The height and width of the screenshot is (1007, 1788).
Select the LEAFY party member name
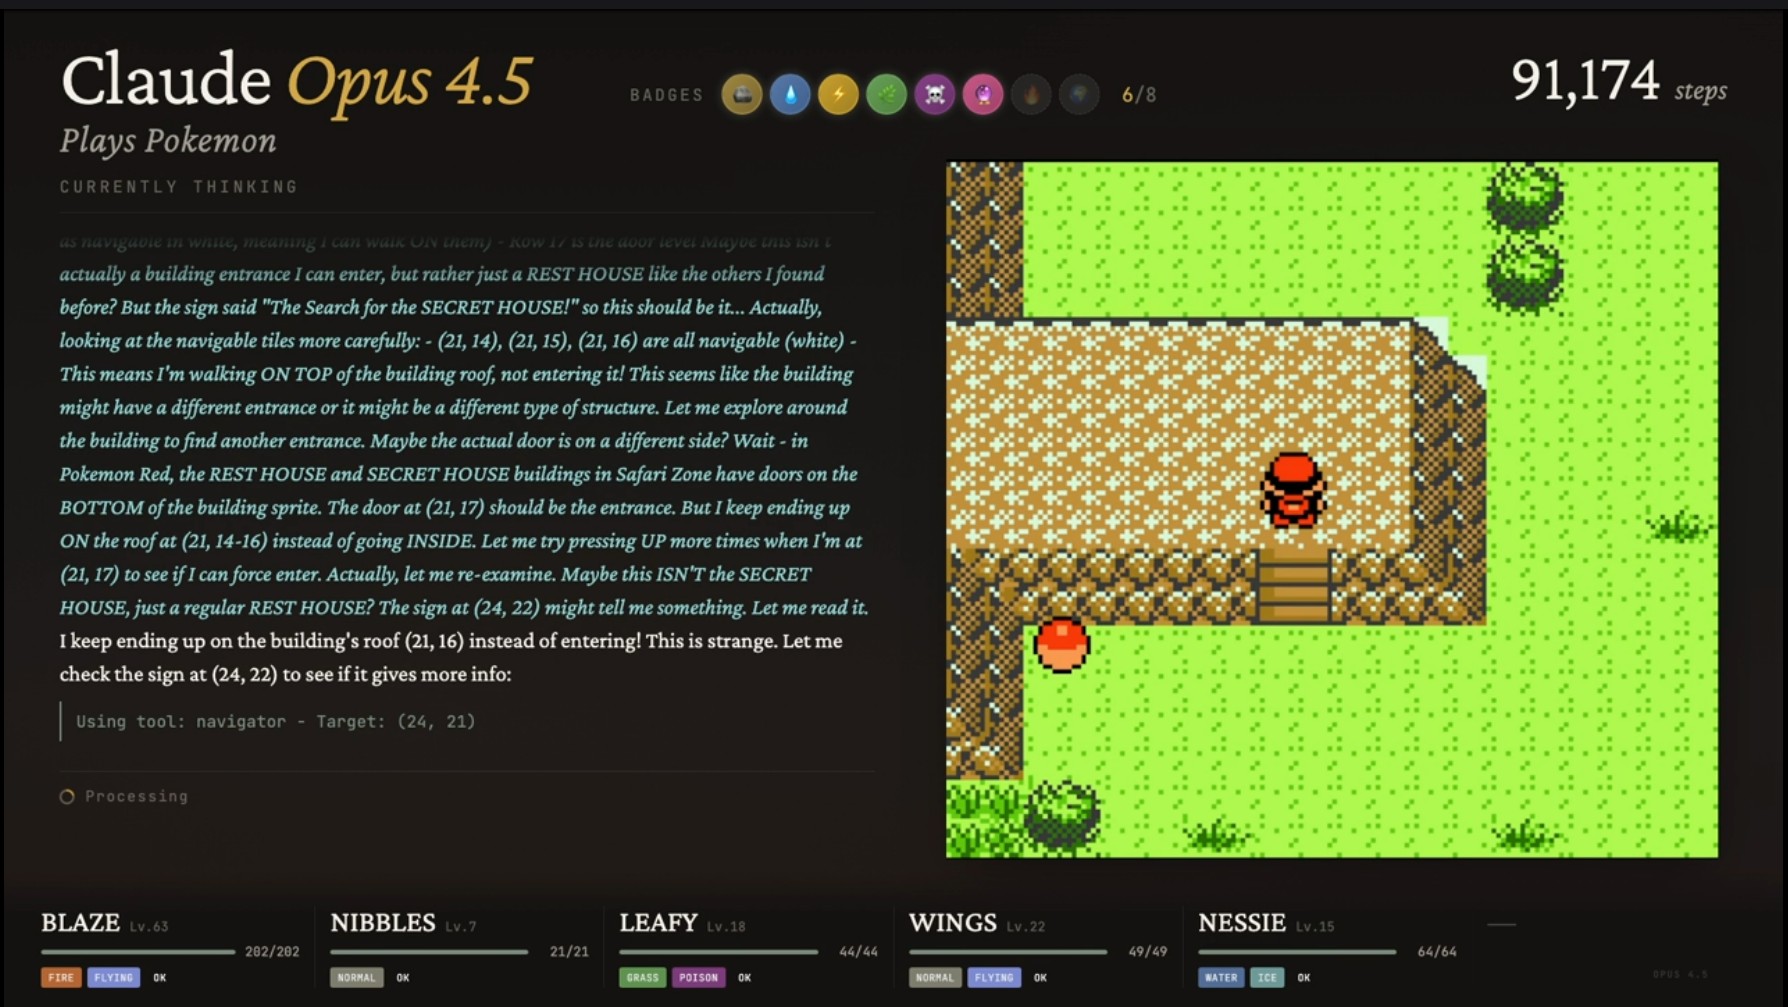658,923
